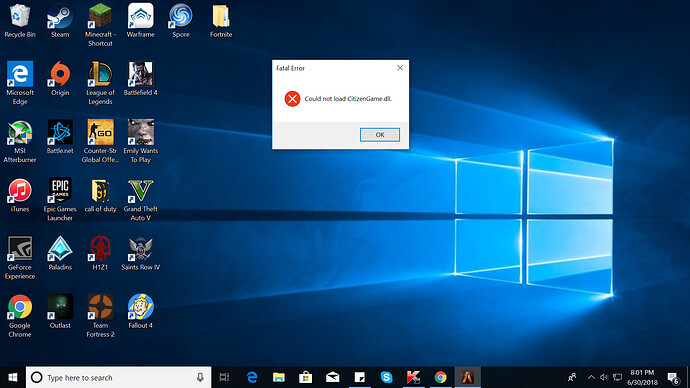
Task: Select the Google Chrome desktop icon
Action: [20, 316]
